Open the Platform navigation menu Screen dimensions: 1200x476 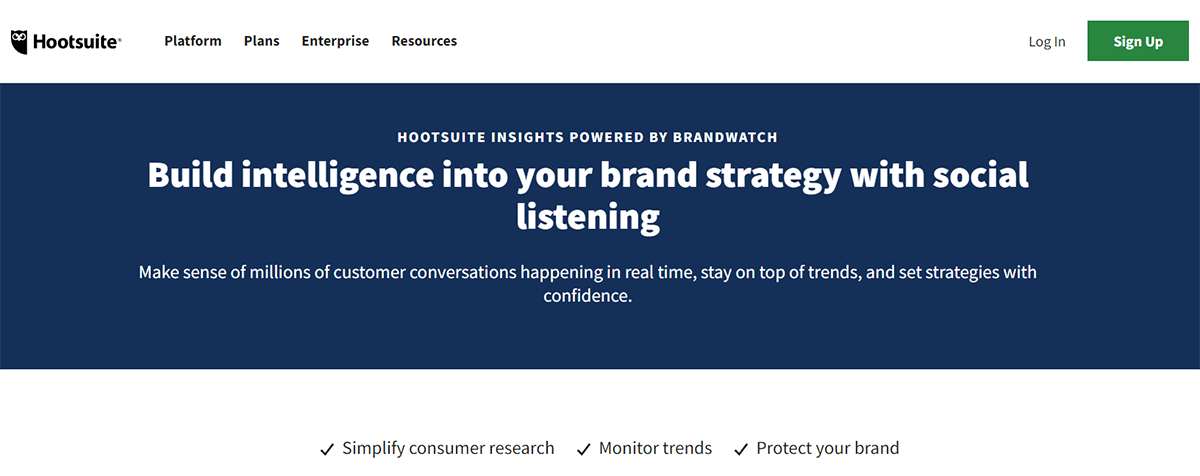pos(193,41)
